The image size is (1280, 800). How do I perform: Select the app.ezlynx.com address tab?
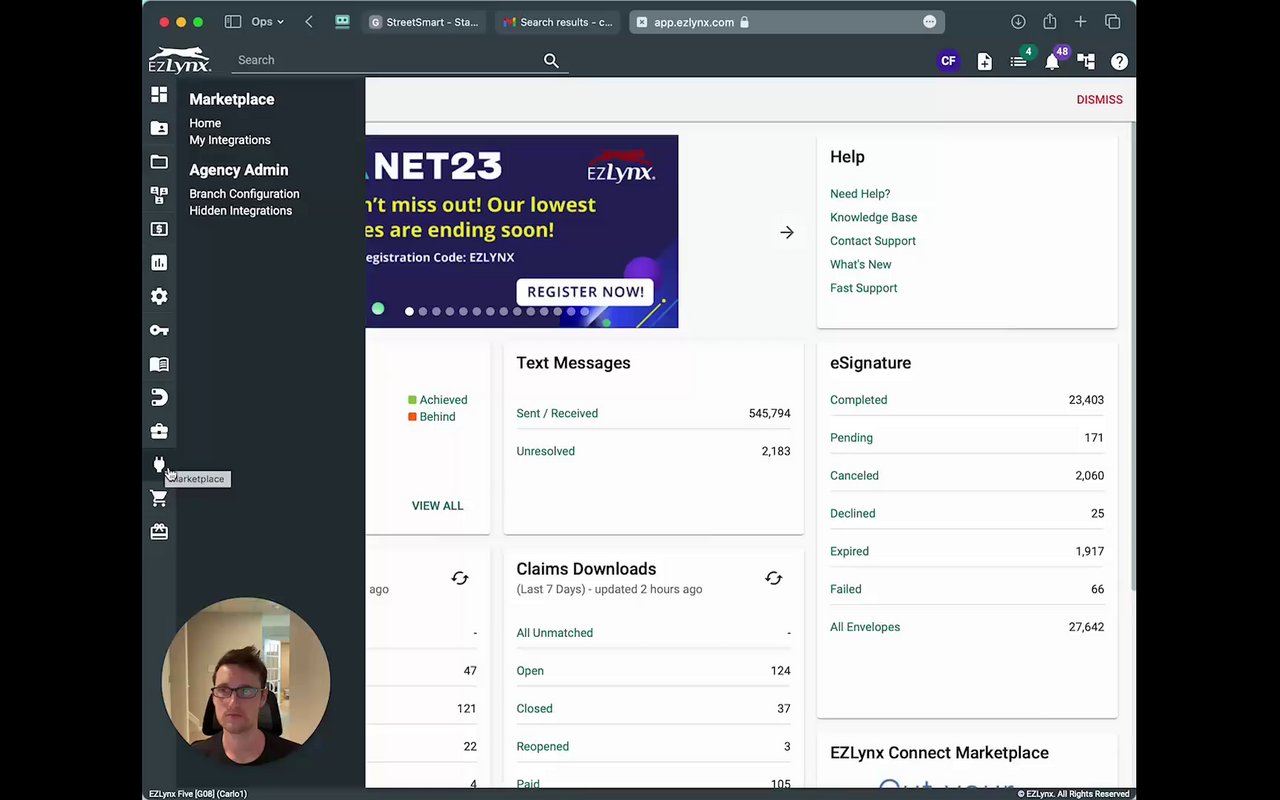787,22
